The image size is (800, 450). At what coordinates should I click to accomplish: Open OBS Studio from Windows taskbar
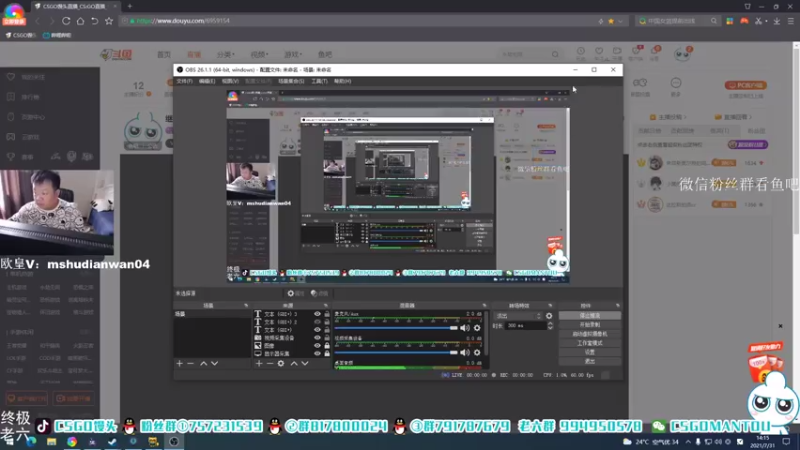coord(174,442)
